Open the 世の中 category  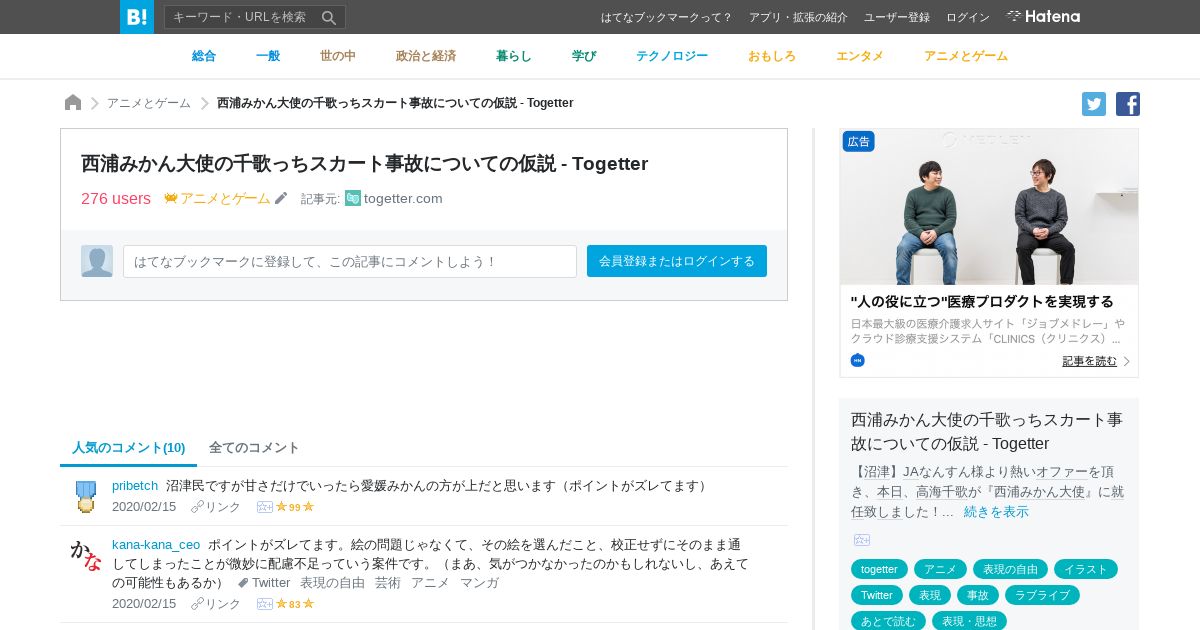pos(338,56)
